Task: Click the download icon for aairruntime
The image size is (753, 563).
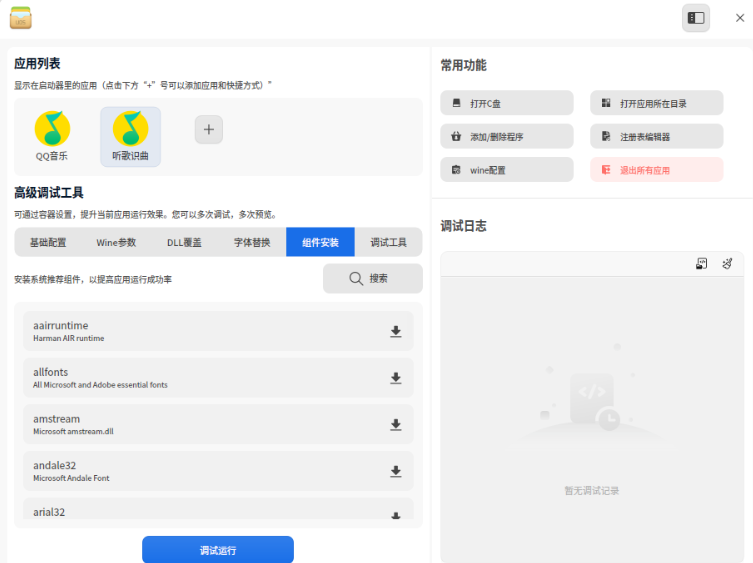Action: click(396, 331)
